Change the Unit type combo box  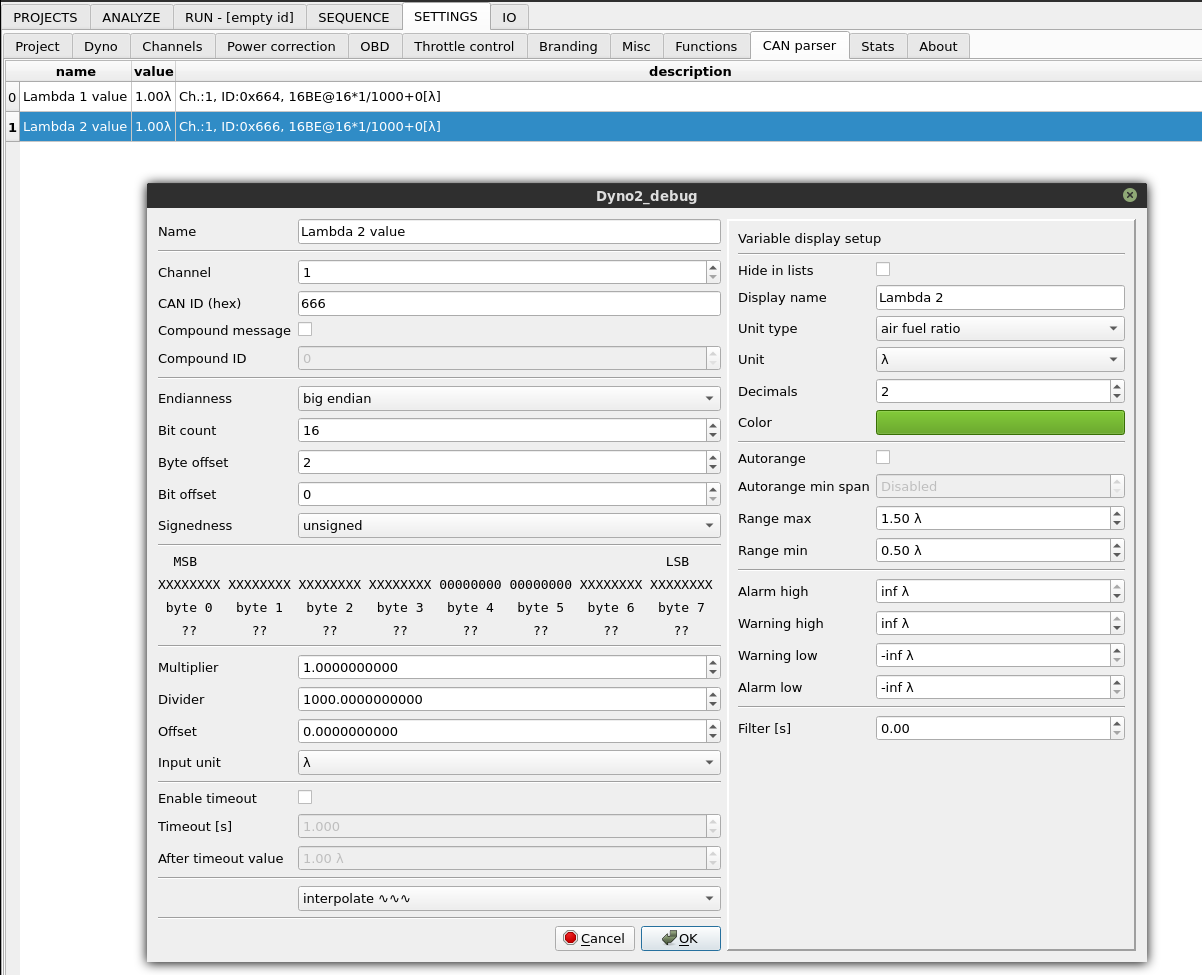(999, 328)
